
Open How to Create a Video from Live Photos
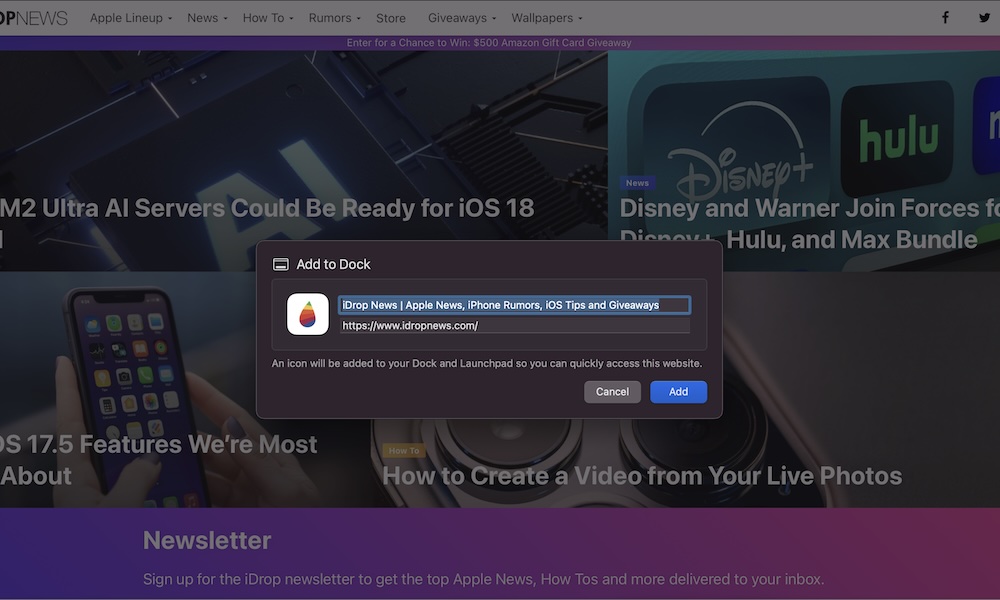click(642, 476)
